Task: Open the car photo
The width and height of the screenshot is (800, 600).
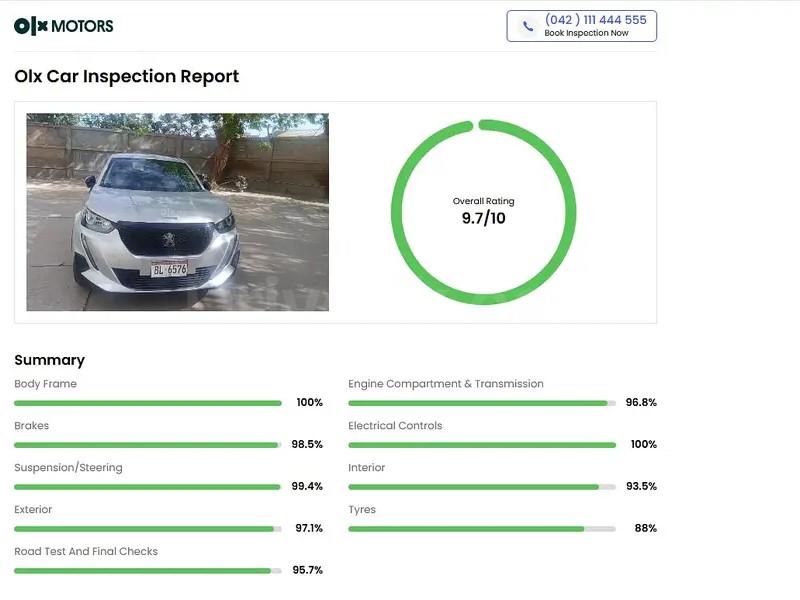Action: (x=176, y=212)
